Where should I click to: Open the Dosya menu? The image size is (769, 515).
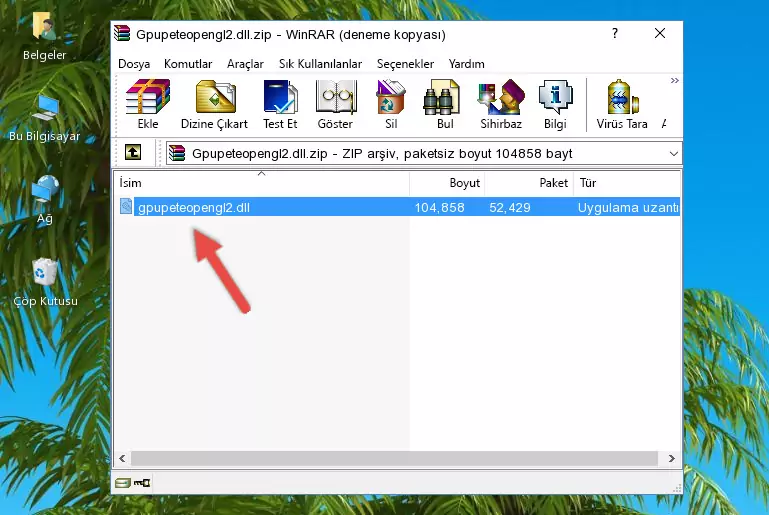[134, 64]
